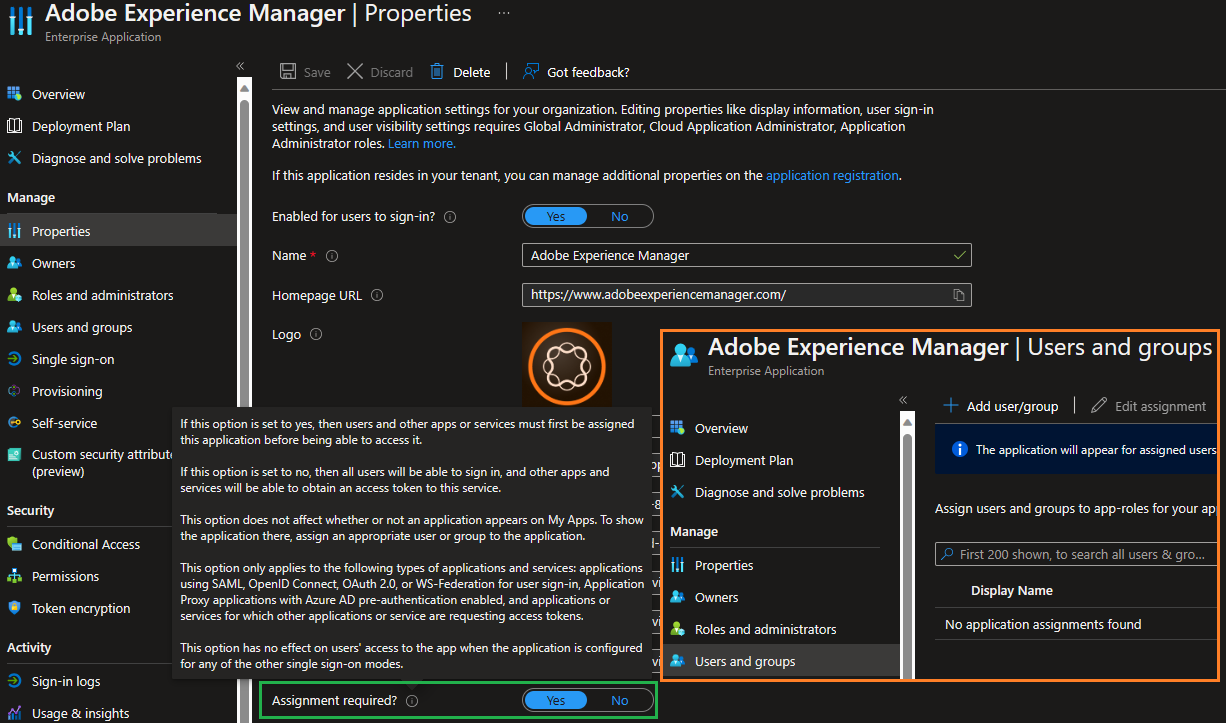The image size is (1226, 723).
Task: Click the search magnifier icon in users box
Action: pyautogui.click(x=947, y=554)
